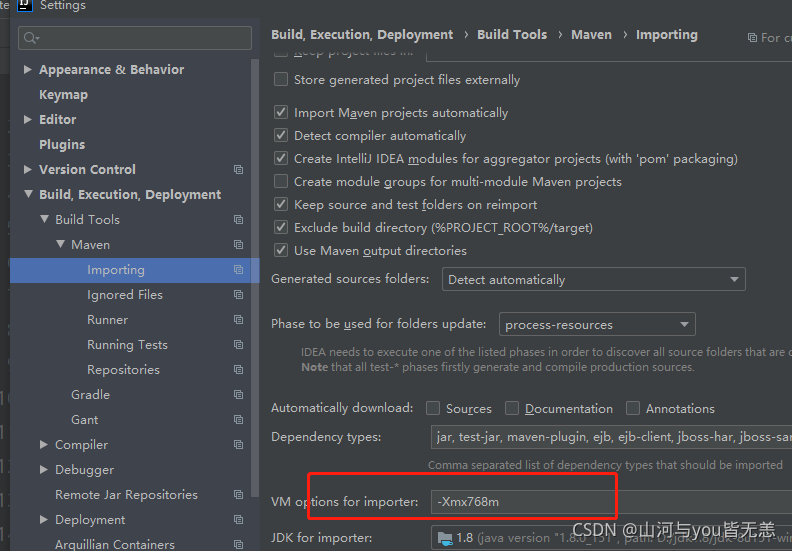The image size is (792, 551).
Task: Click Maven in breadcrumb path
Action: [591, 34]
